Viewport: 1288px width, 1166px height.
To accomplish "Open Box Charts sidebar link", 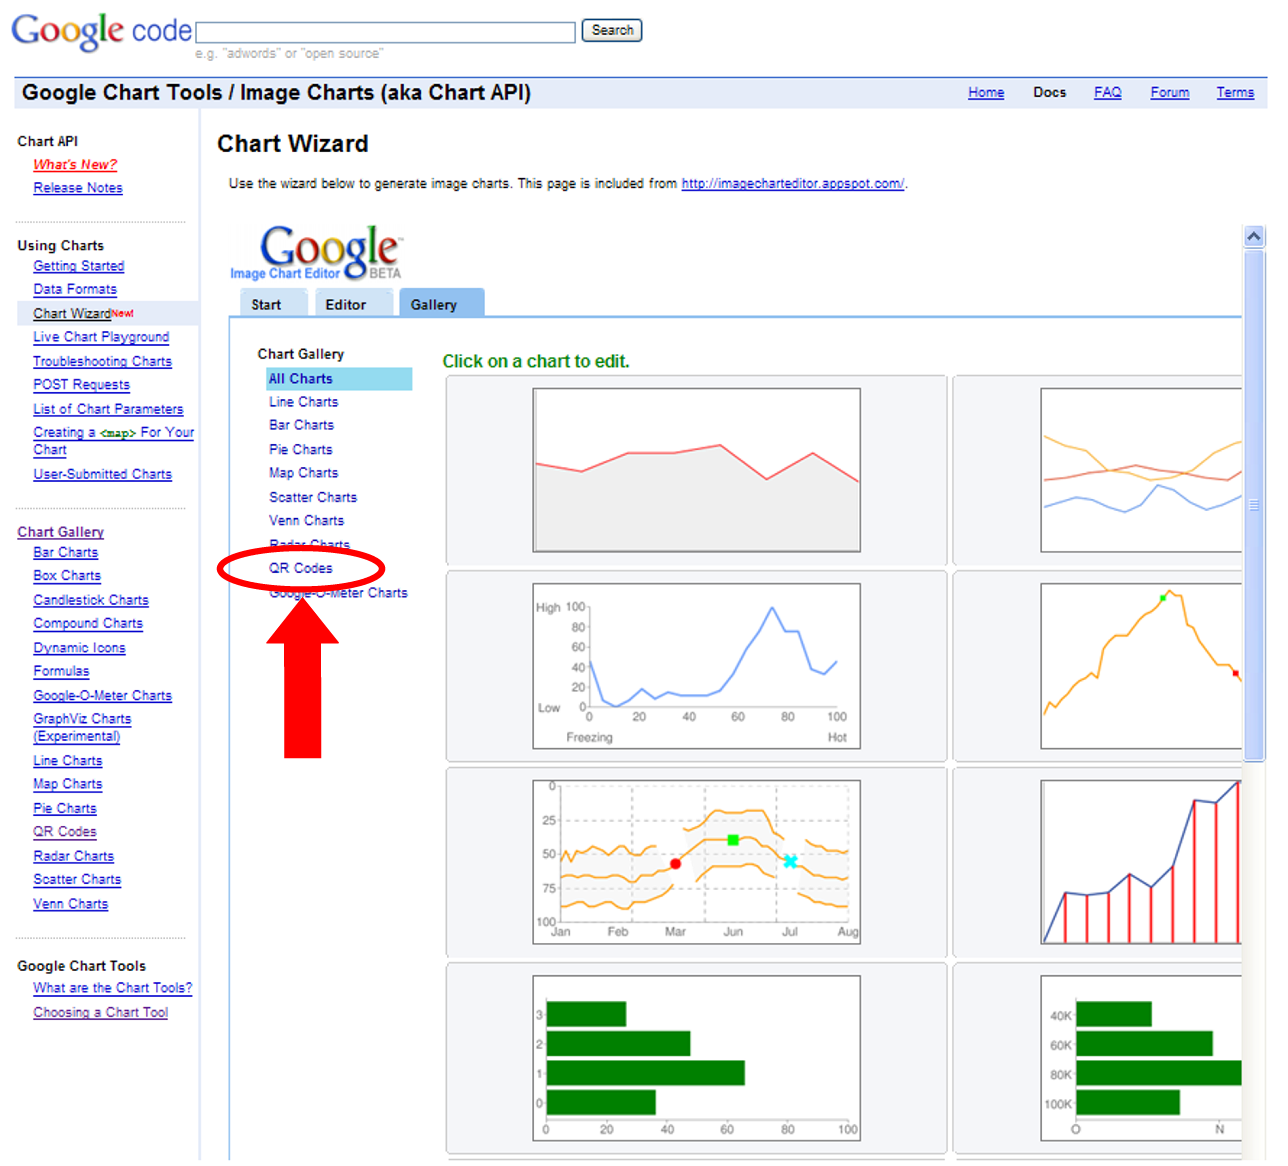I will point(67,576).
